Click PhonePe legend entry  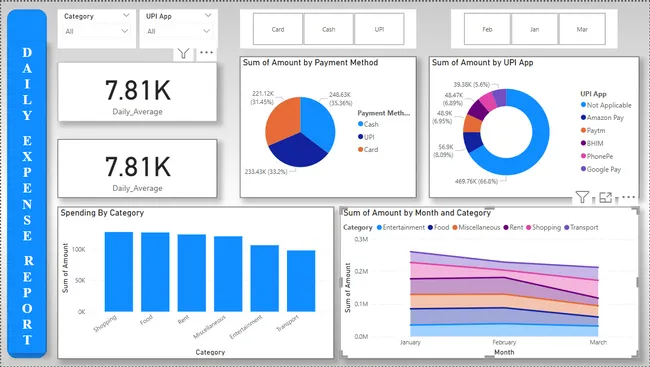[597, 156]
